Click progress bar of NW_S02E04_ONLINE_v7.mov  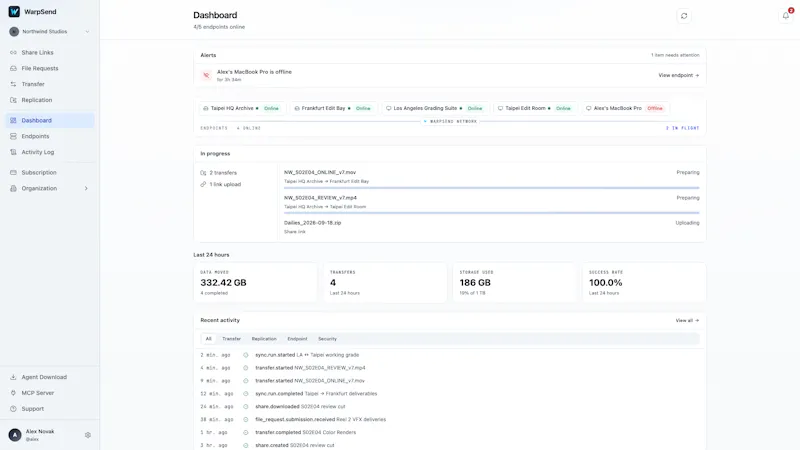[491, 188]
